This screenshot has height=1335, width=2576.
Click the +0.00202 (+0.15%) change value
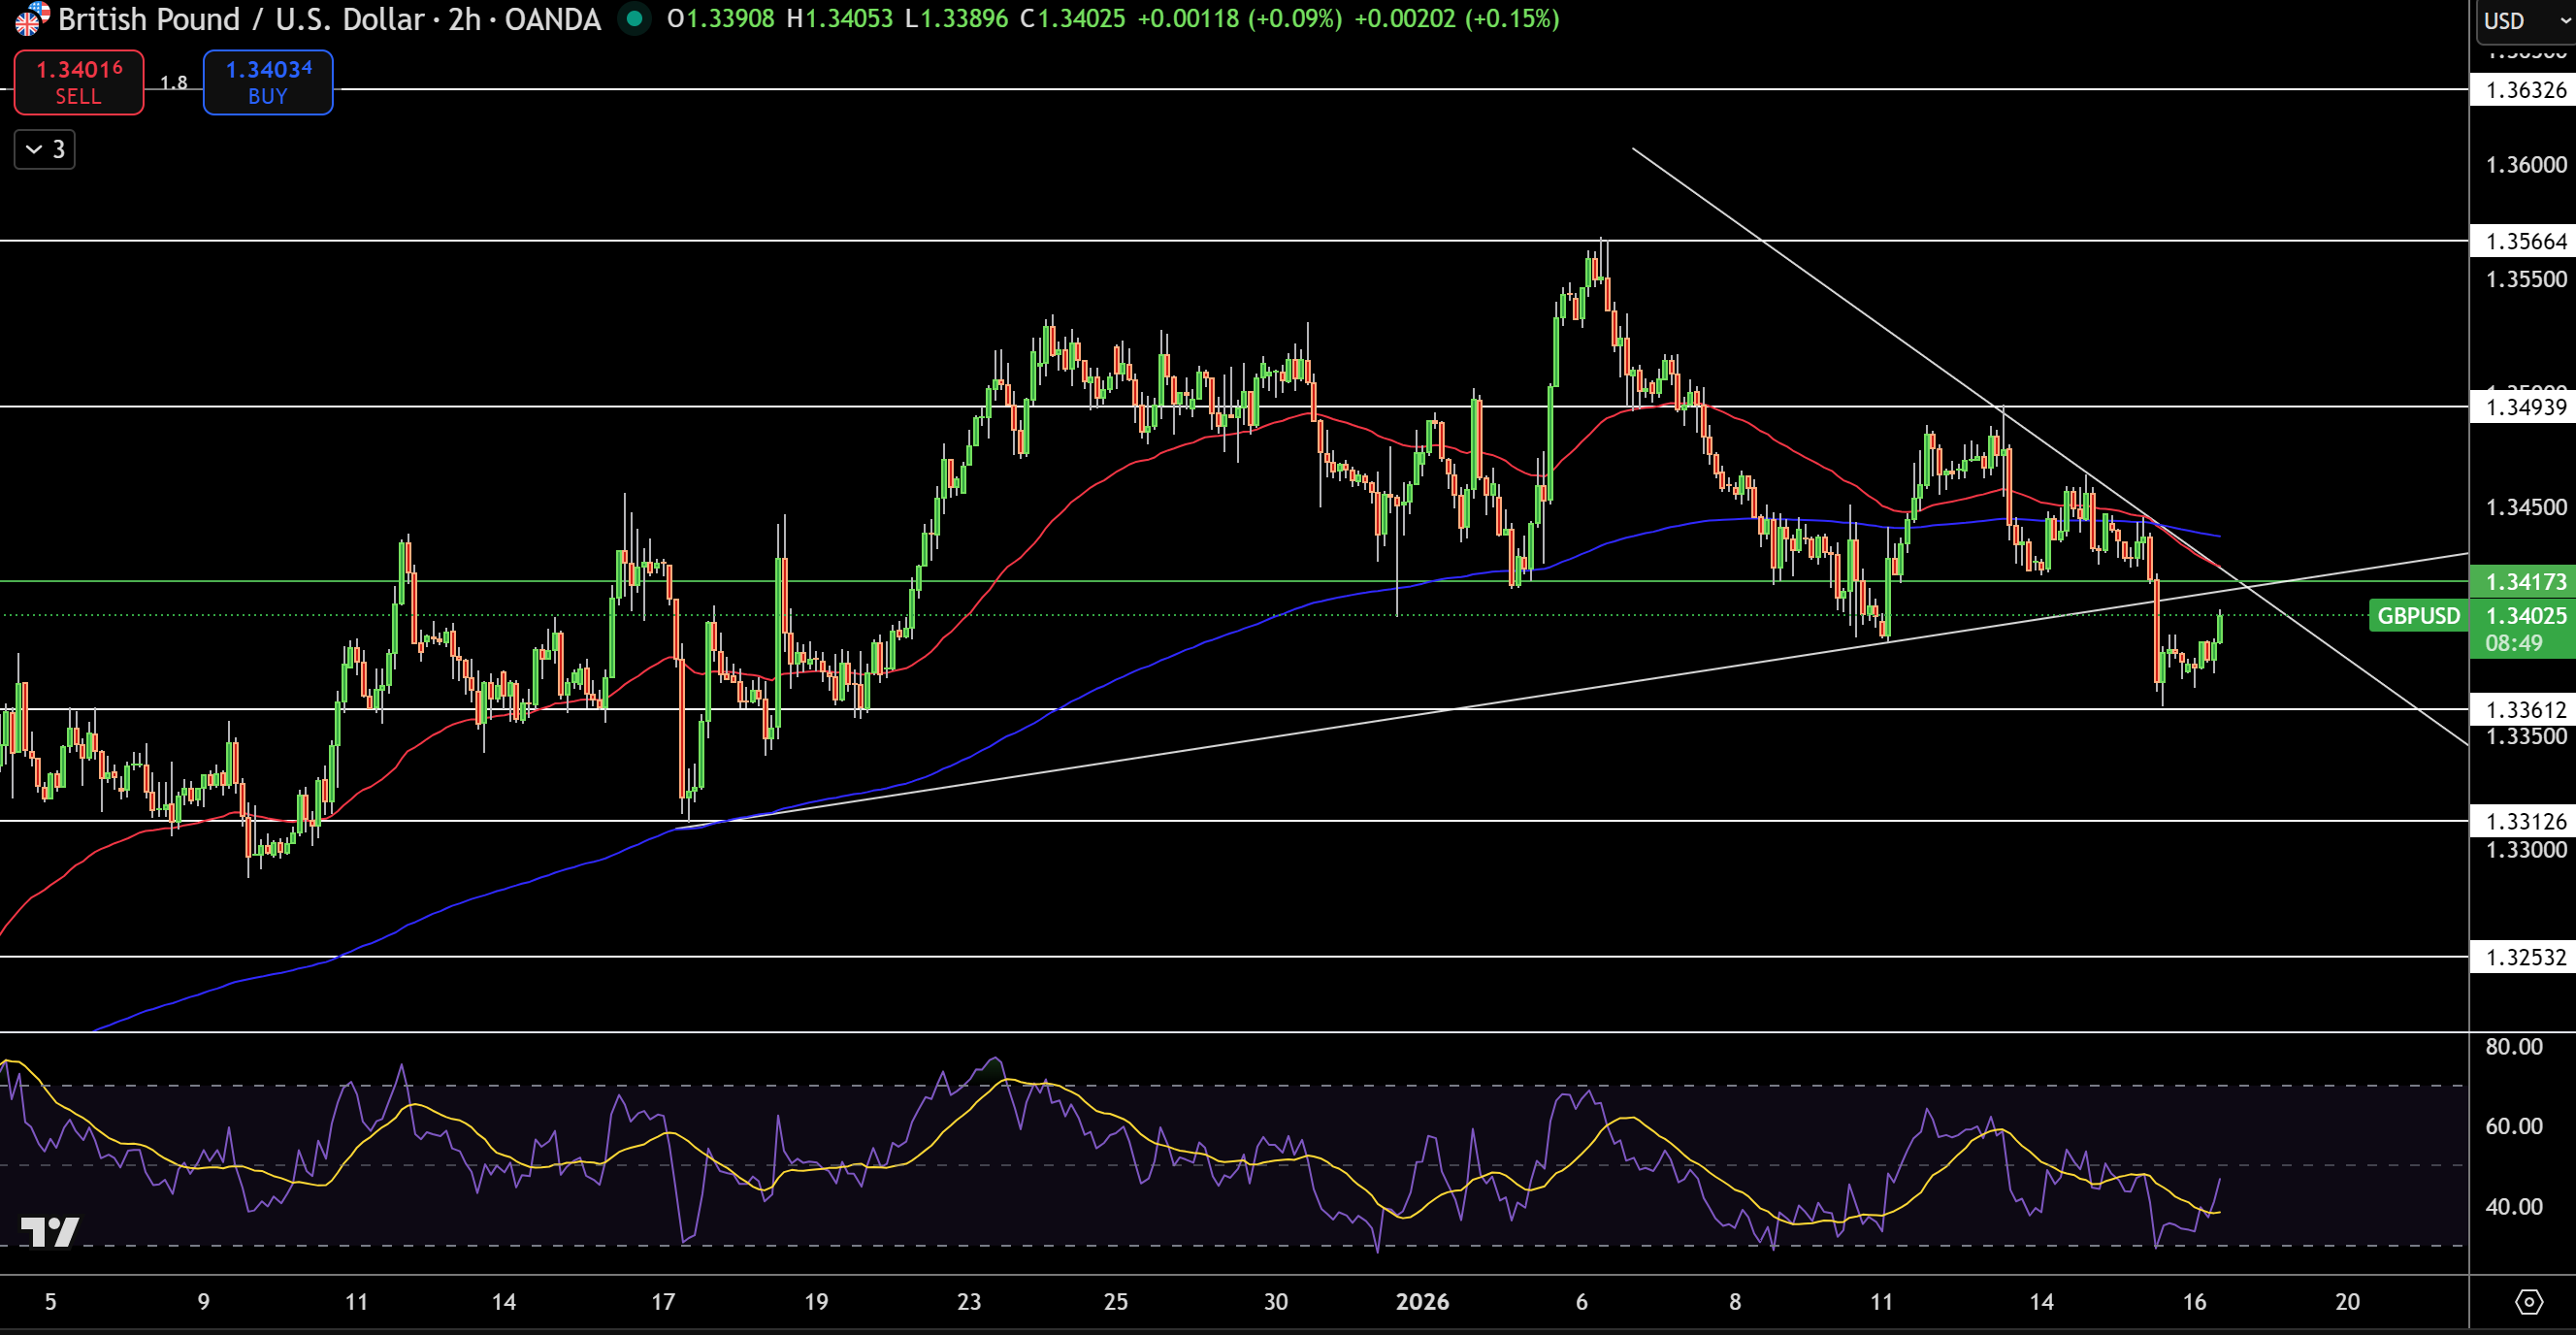(x=1456, y=19)
